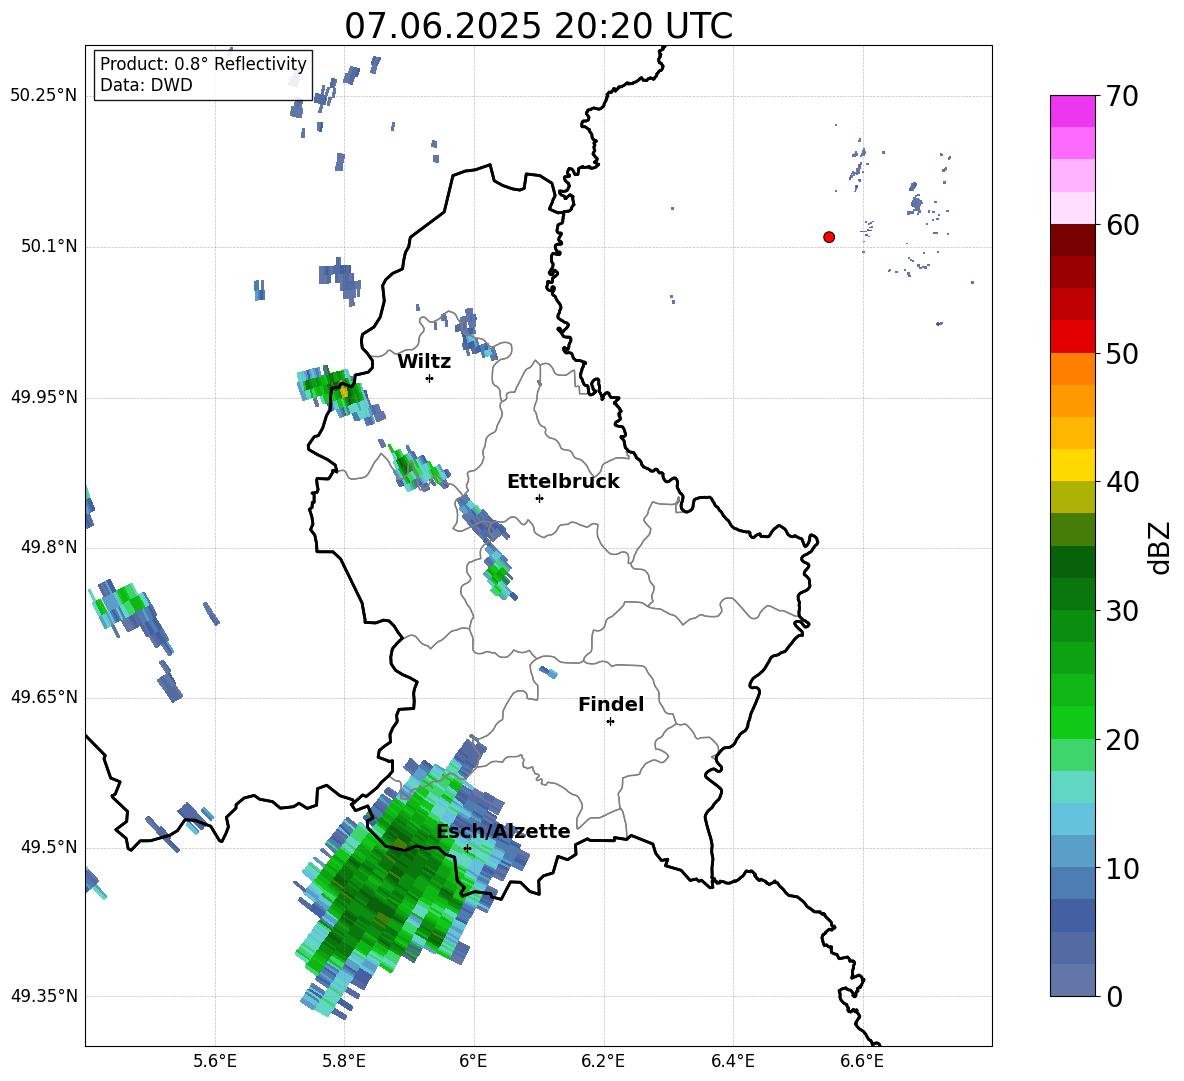Screen dimensions: 1184x1081
Task: Click the 40 tick on the colorbar
Action: pos(1122,482)
